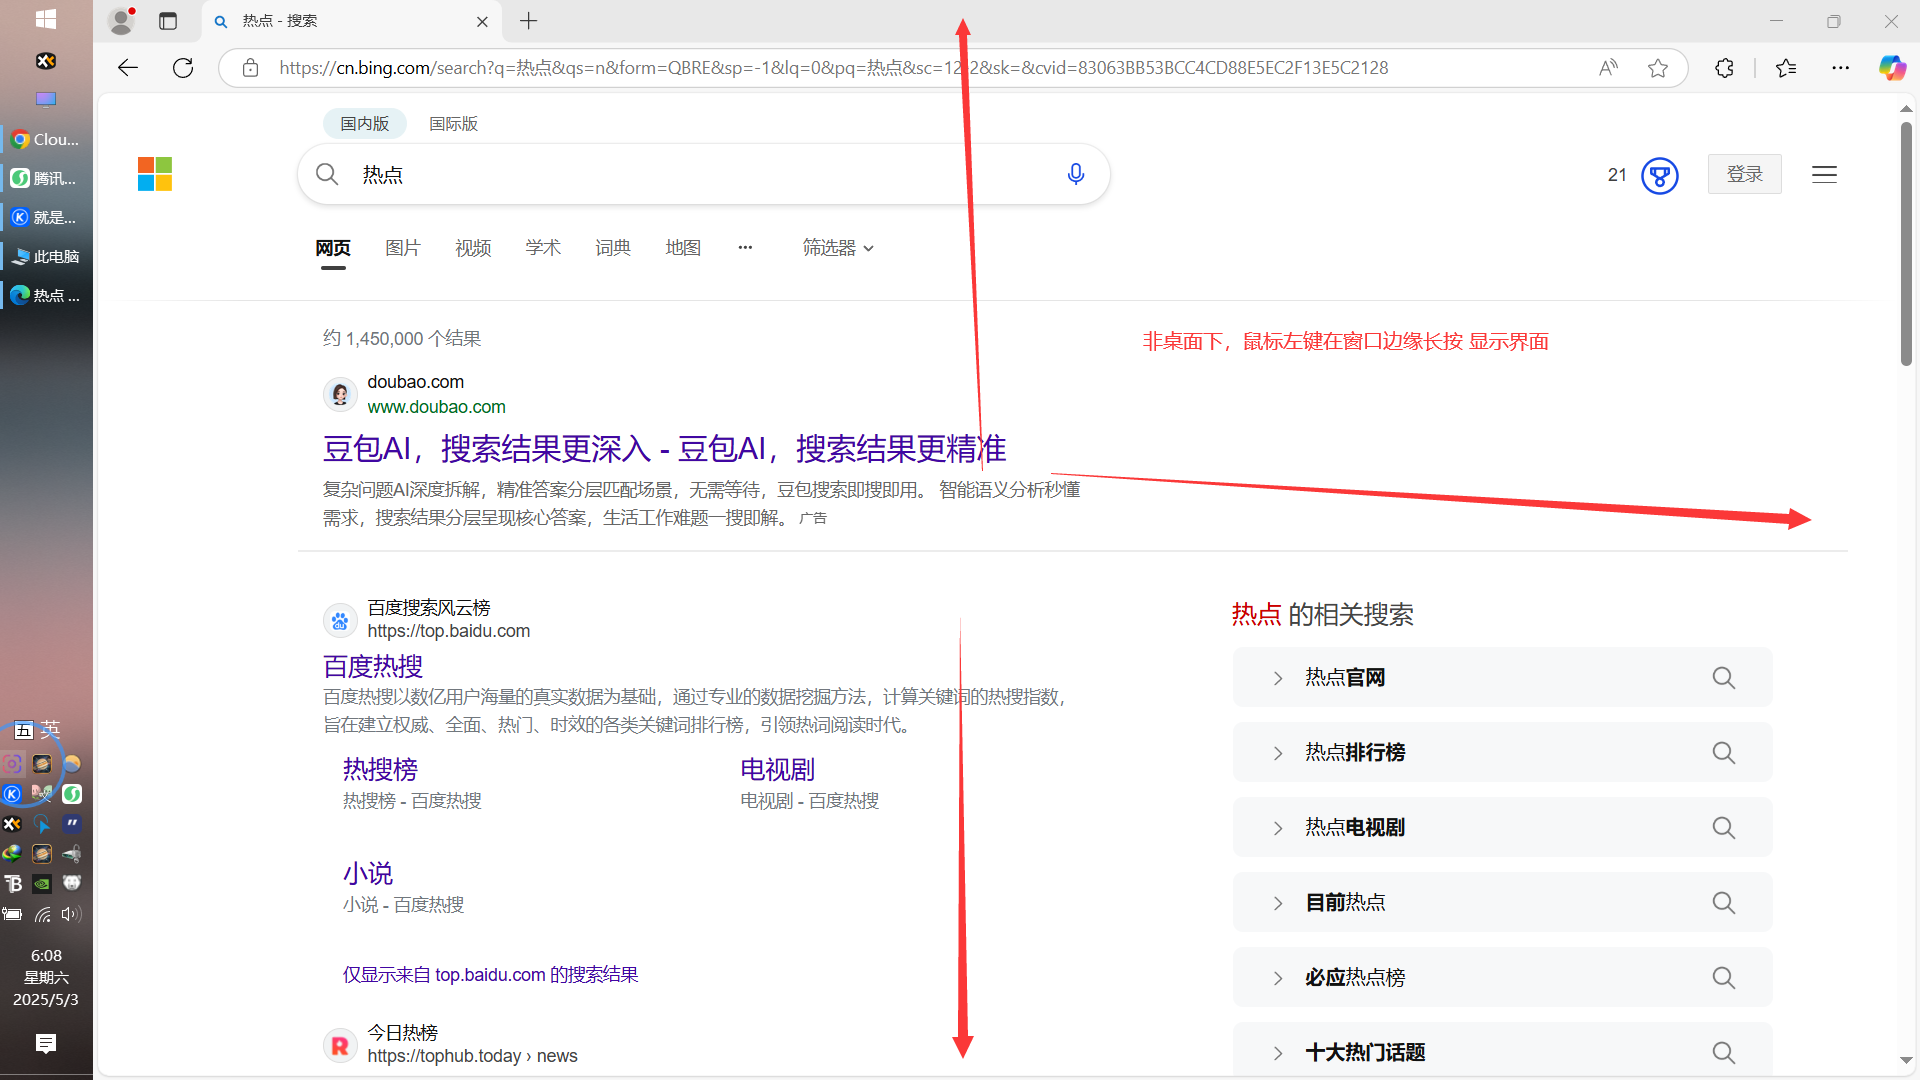Click the voice search microphone in search box
1920x1080 pixels.
(1076, 173)
